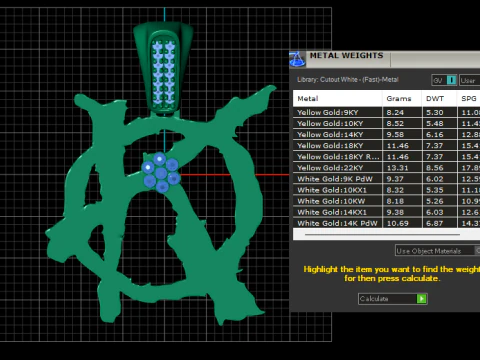
Task: Click the horizontal scrollbar under the metals table
Action: 382,235
